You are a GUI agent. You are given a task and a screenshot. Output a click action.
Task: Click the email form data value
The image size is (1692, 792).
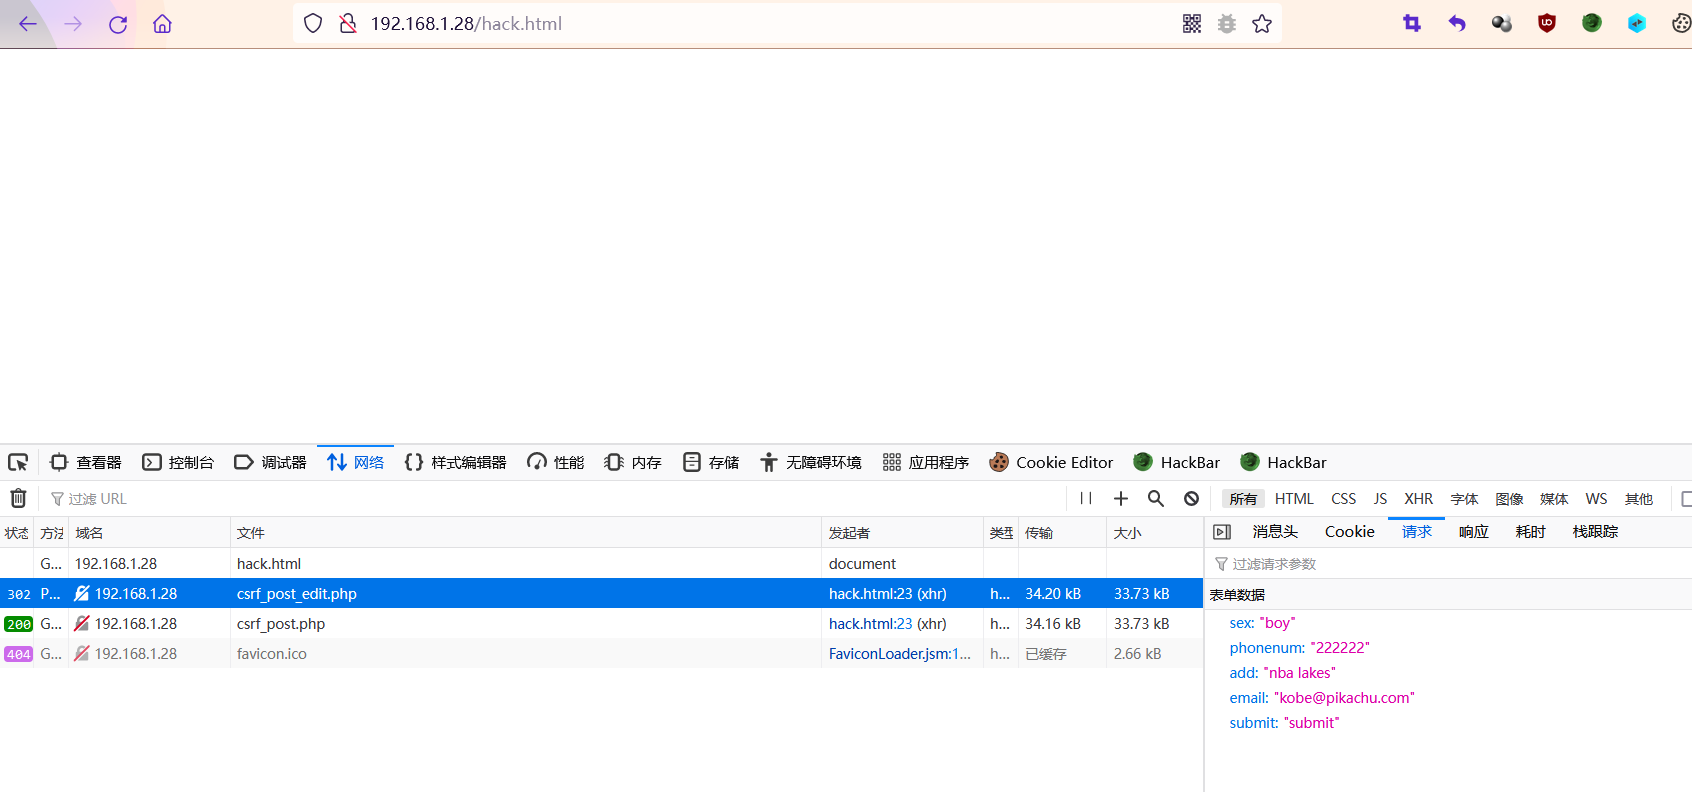1344,698
